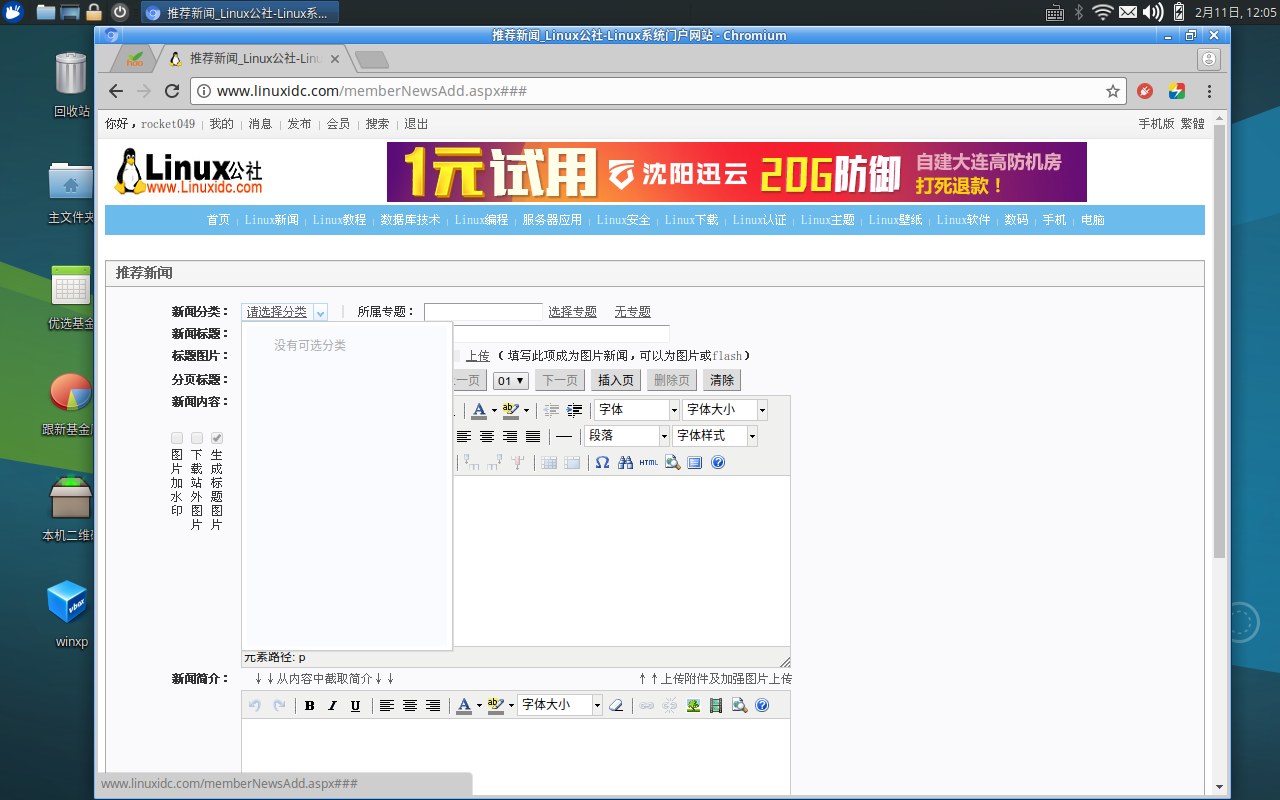The image size is (1280, 800).
Task: Click the outdent icon in news content editor
Action: 551,410
